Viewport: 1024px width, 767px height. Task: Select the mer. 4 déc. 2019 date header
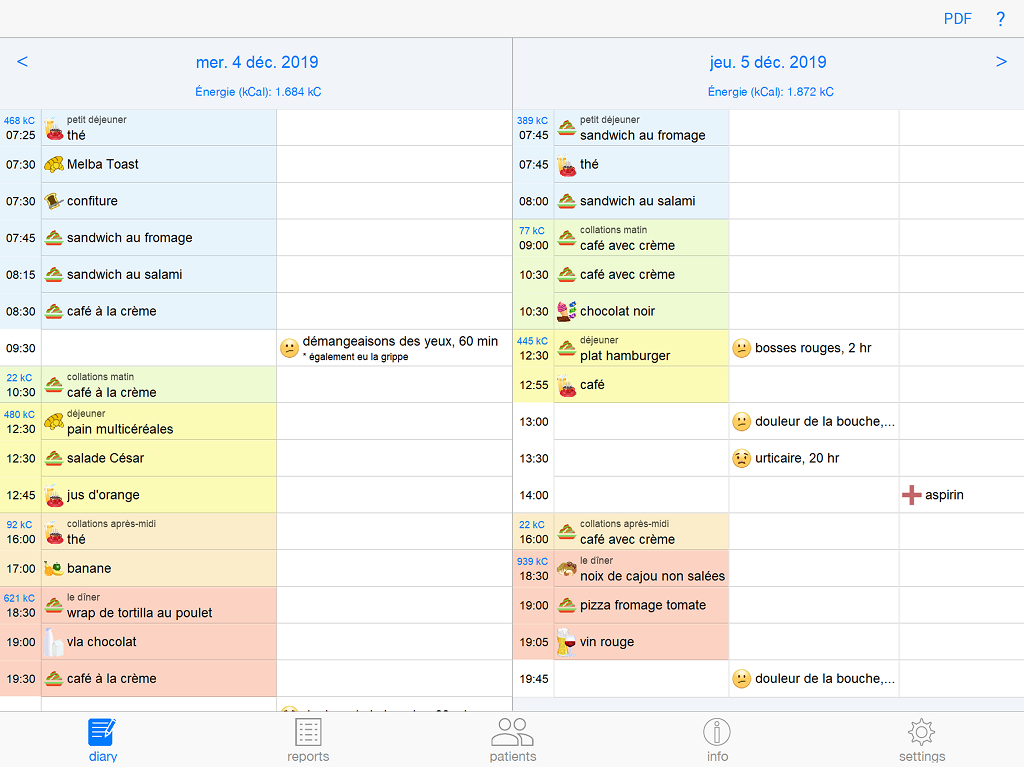(x=257, y=62)
